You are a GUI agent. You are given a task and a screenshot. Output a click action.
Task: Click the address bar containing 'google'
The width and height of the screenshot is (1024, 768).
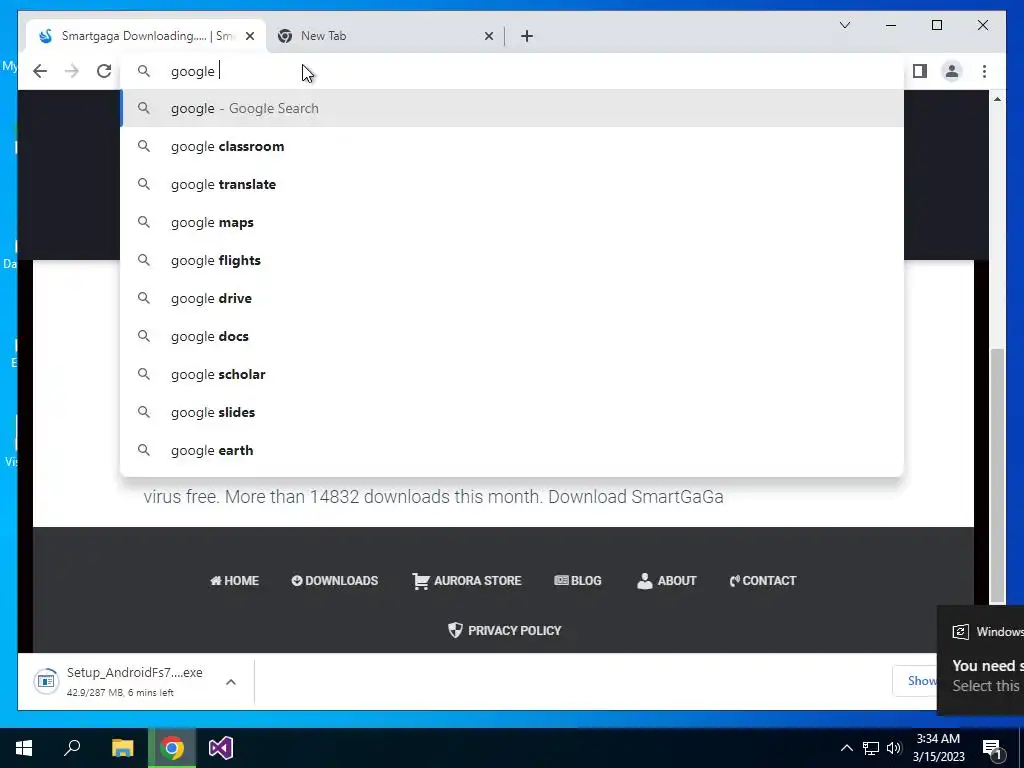[x=512, y=71]
